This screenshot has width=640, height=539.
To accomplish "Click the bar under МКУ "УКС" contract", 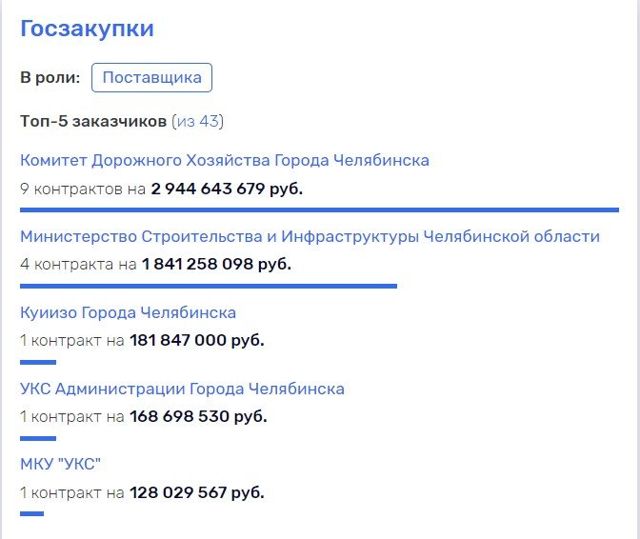I will (32, 513).
